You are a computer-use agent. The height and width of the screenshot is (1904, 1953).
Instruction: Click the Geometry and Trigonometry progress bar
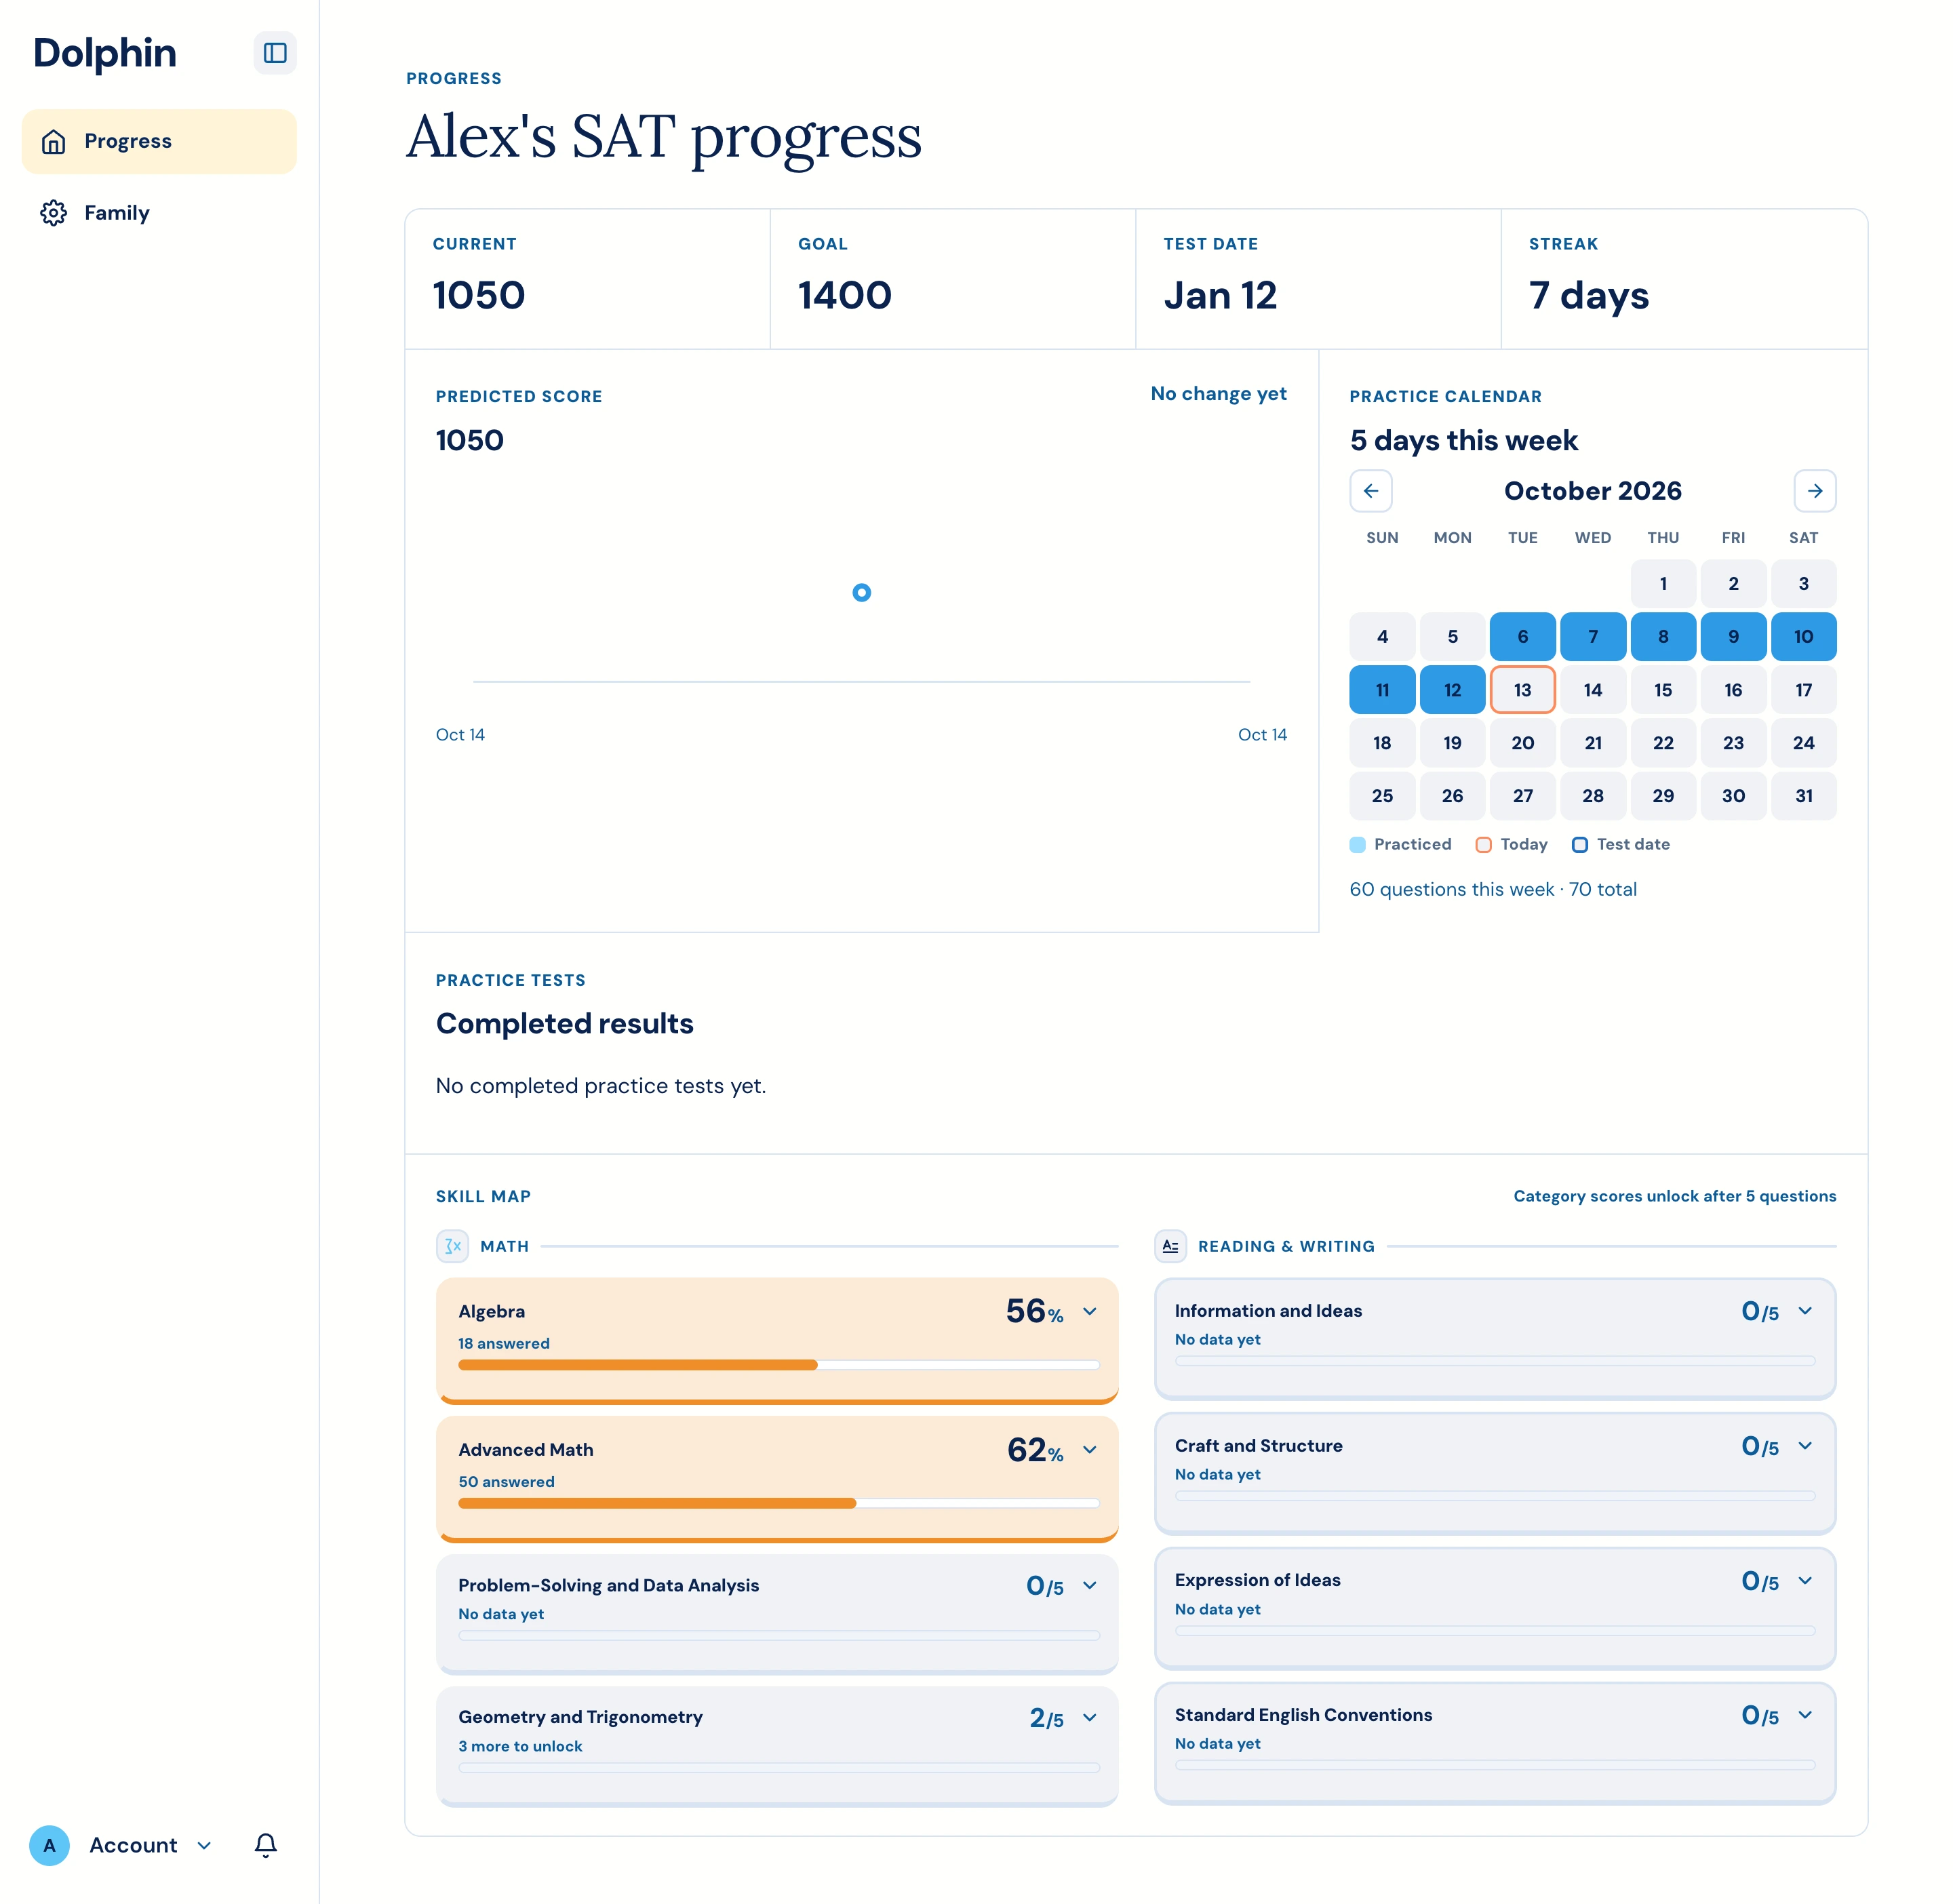tap(779, 1768)
